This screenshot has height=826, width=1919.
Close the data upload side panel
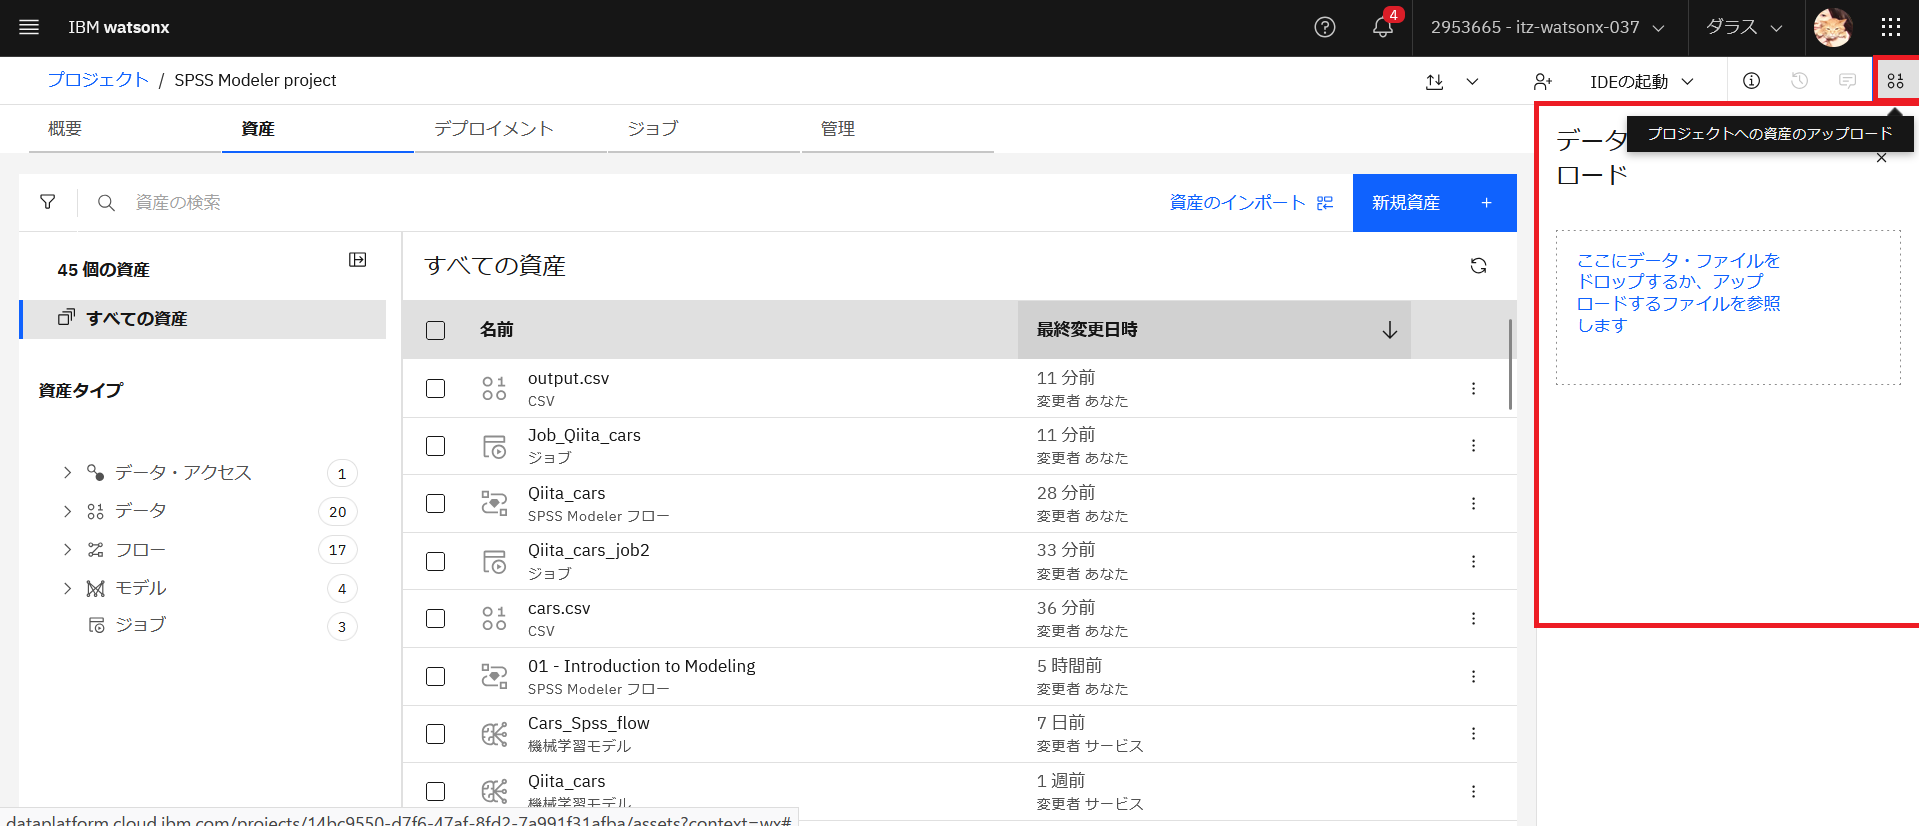point(1881,158)
